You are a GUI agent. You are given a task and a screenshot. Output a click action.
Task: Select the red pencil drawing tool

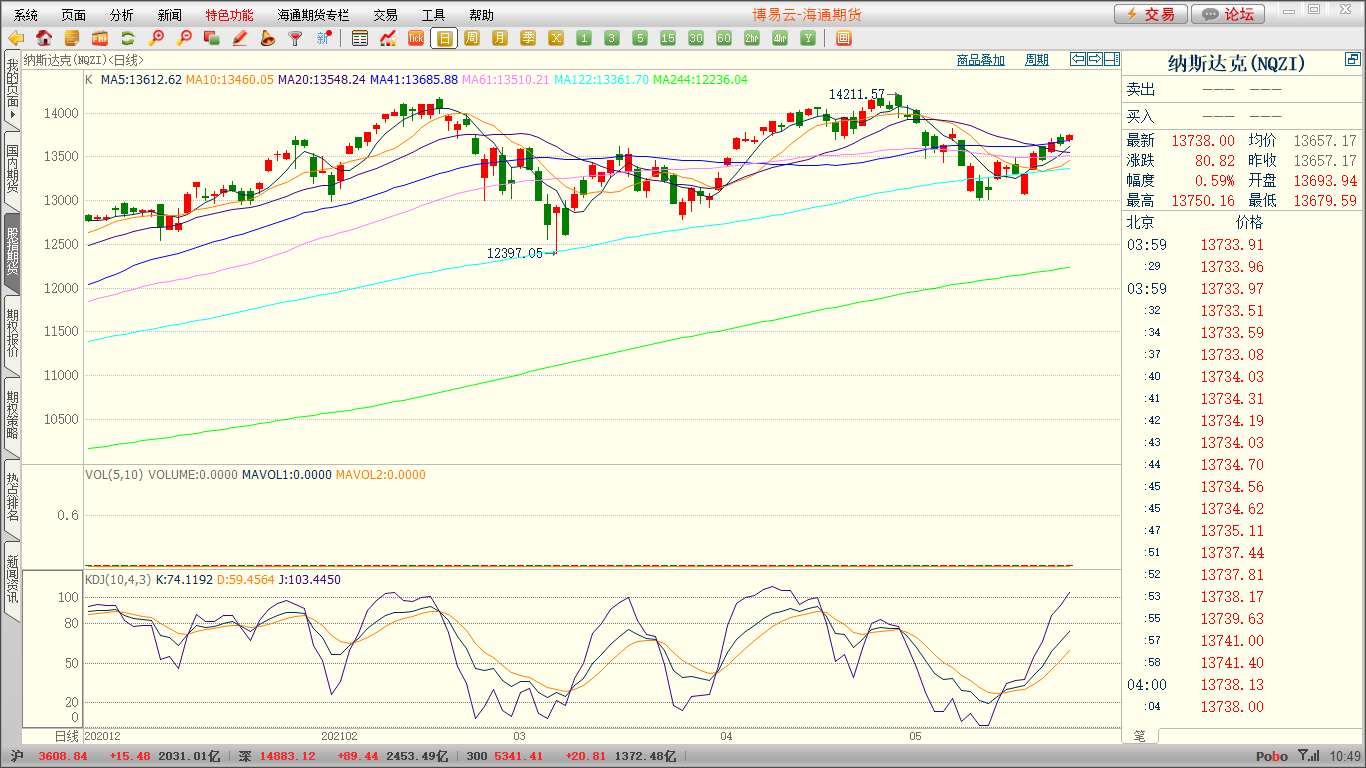point(240,38)
